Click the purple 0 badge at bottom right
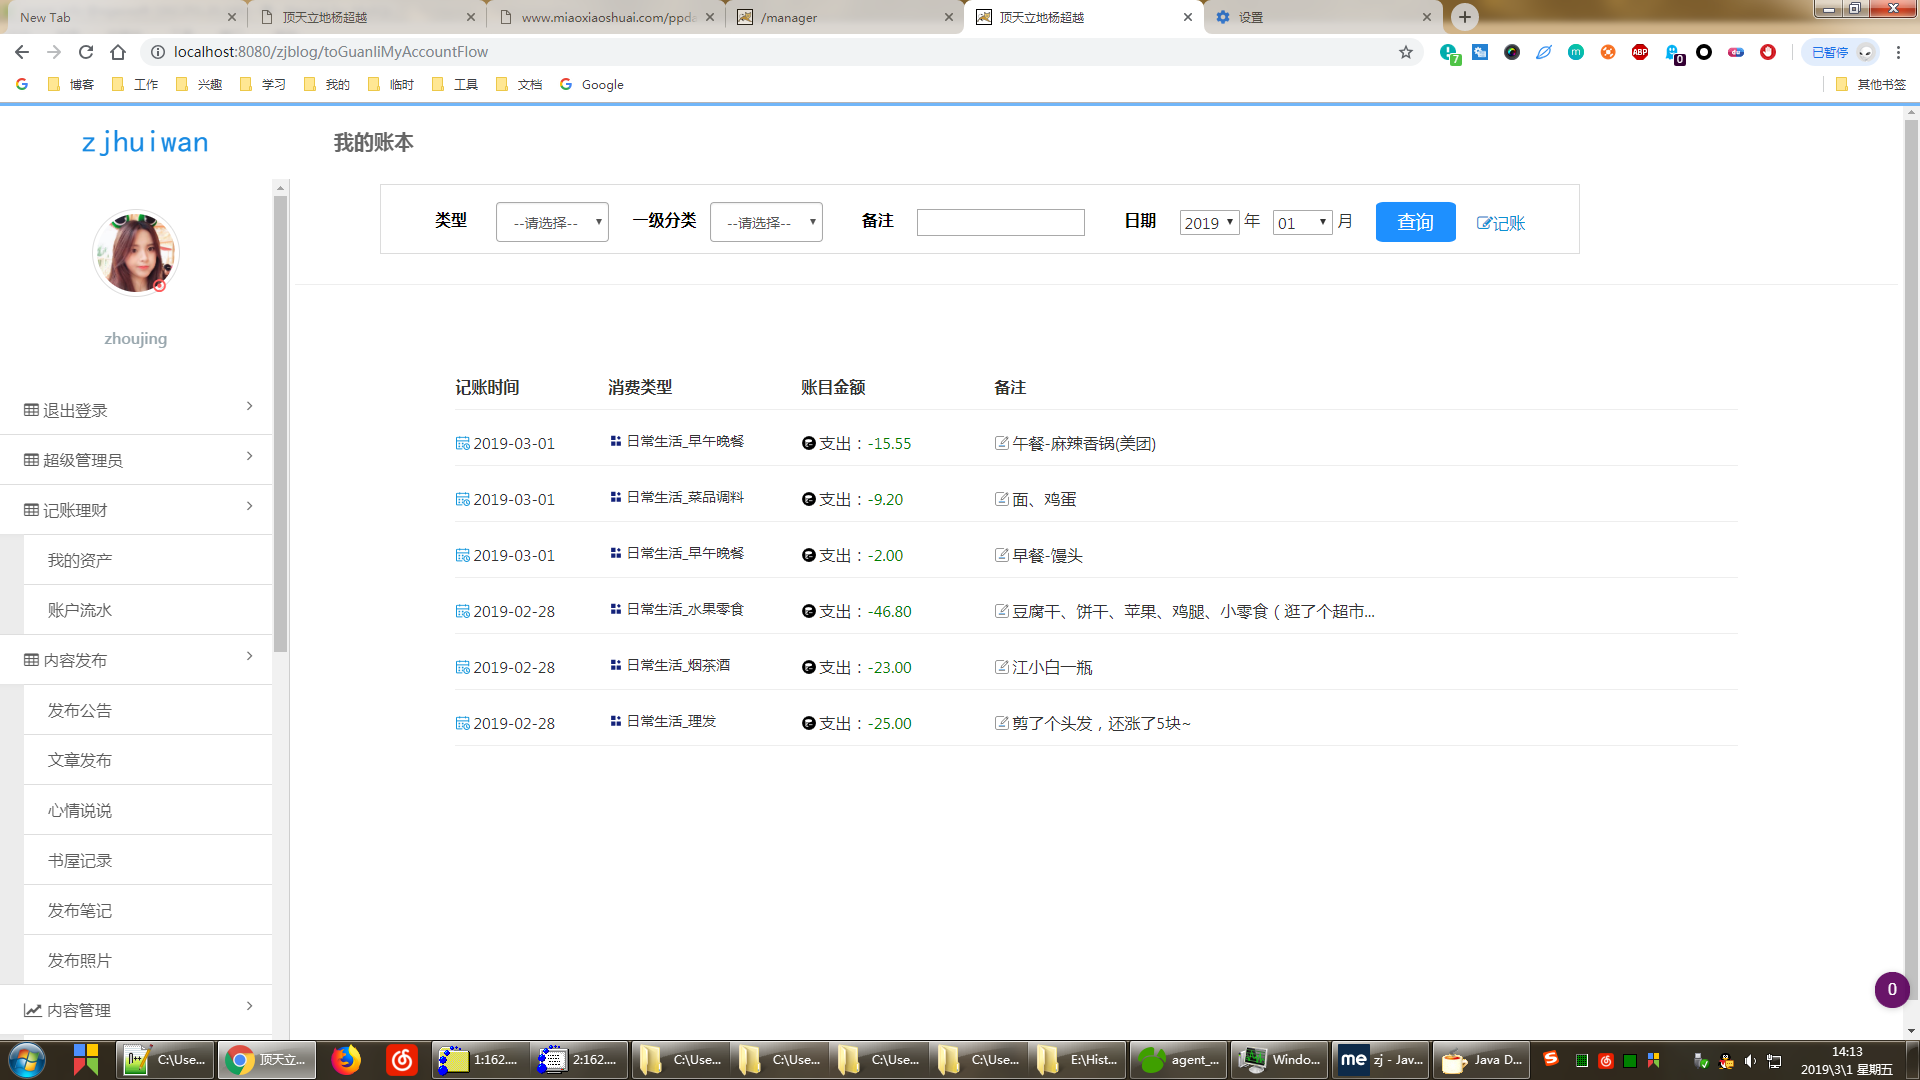Screen dimensions: 1920x1080 pos(1892,990)
